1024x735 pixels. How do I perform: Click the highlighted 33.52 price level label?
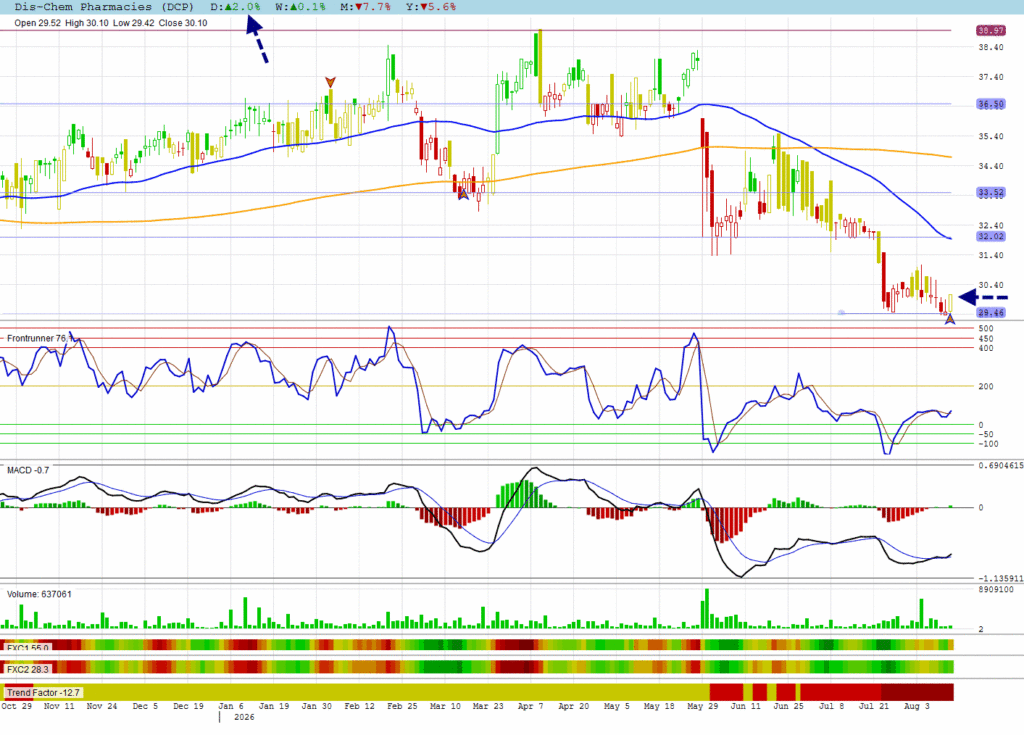pyautogui.click(x=991, y=192)
